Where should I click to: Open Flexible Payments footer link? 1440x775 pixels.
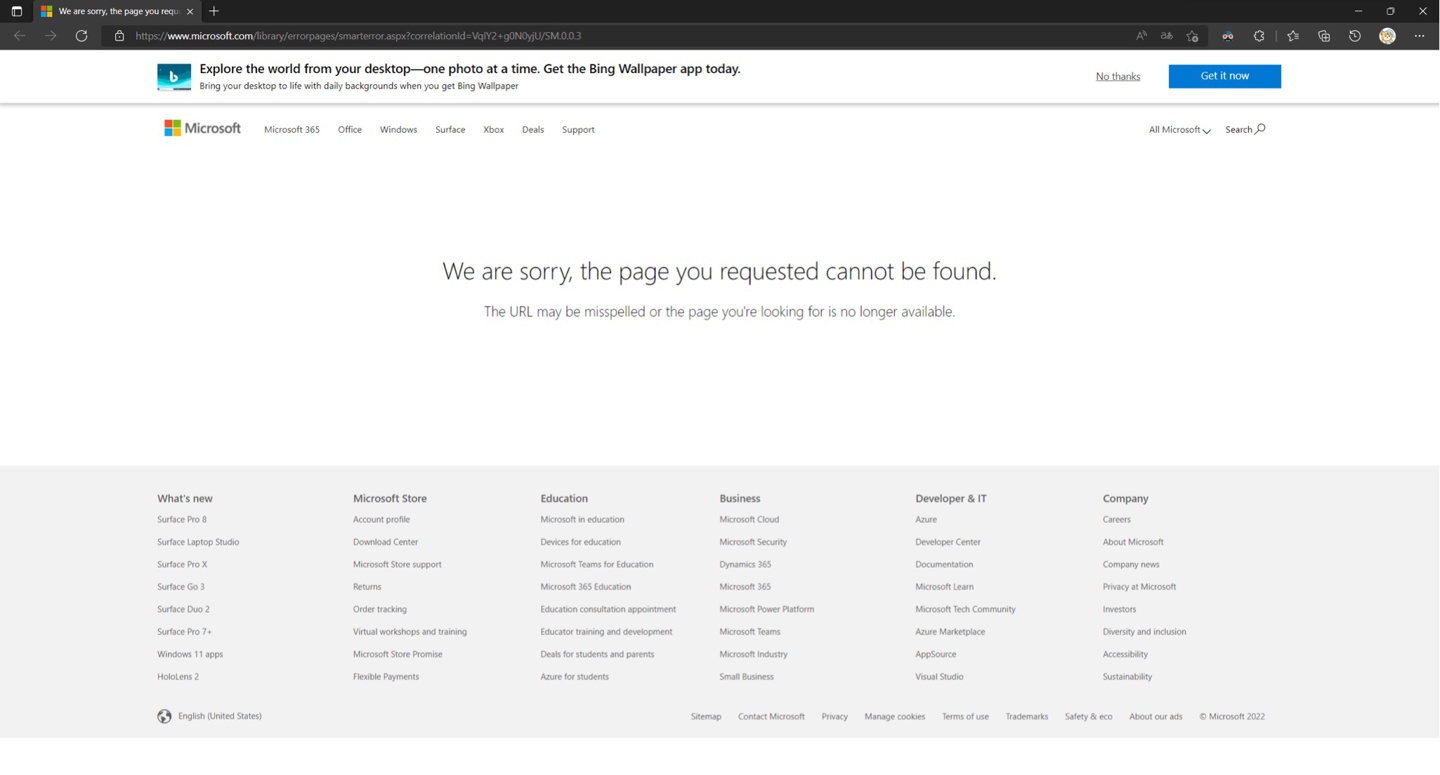click(x=386, y=677)
